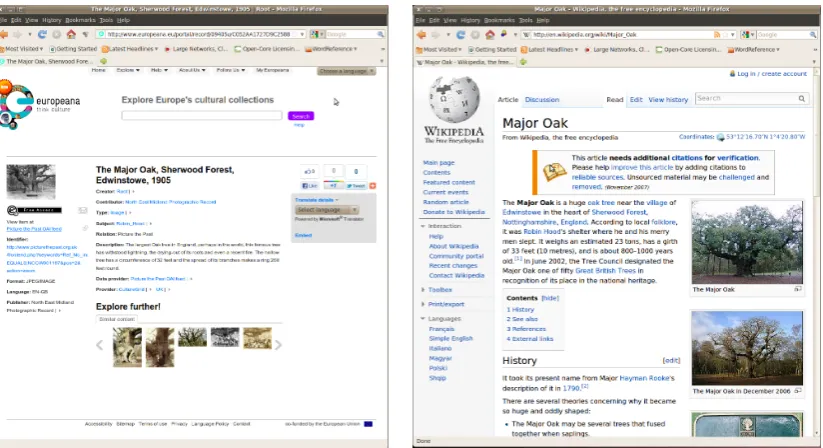Open the Robin Hood link in the article

541,232
